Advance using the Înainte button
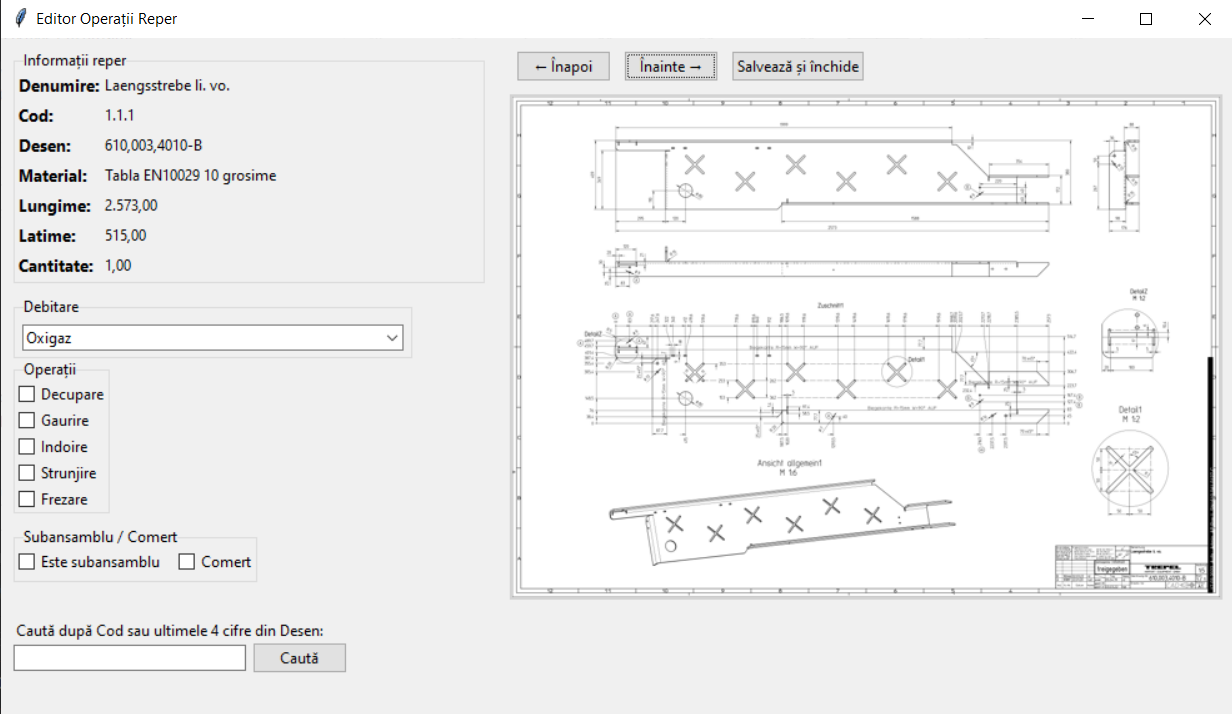The image size is (1232, 714). 670,67
